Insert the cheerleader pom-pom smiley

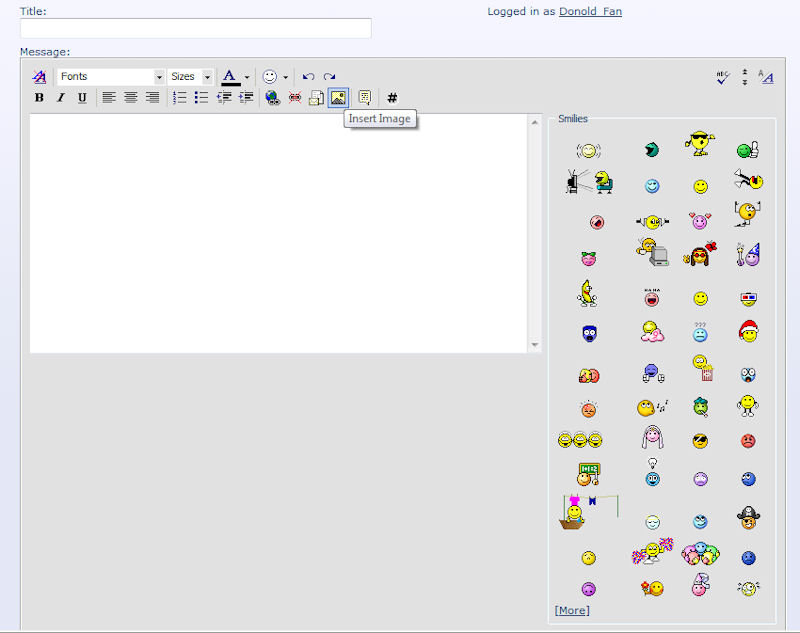click(653, 551)
